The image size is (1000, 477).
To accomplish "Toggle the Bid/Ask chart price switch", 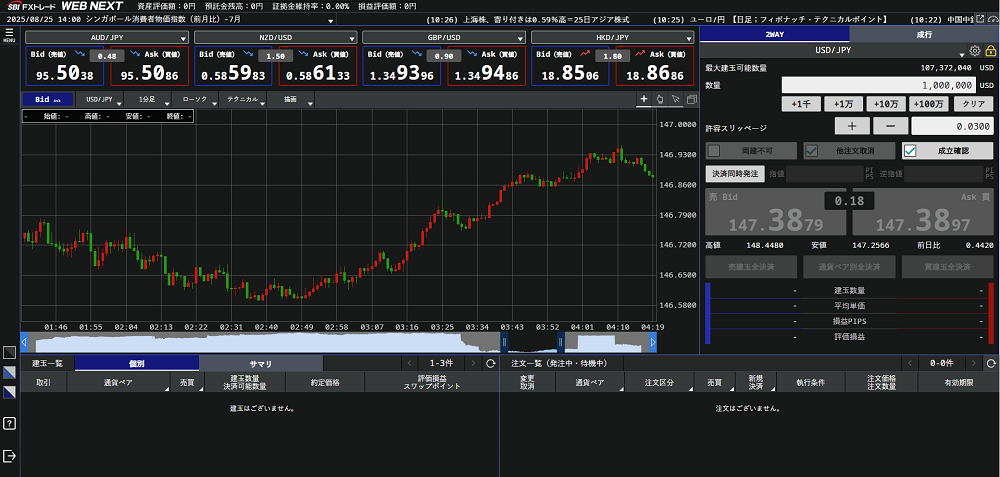I will (47, 100).
